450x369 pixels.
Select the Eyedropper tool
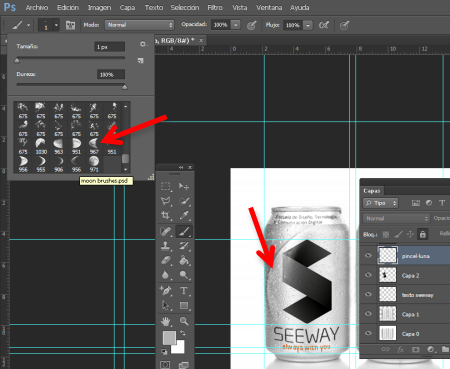[184, 215]
